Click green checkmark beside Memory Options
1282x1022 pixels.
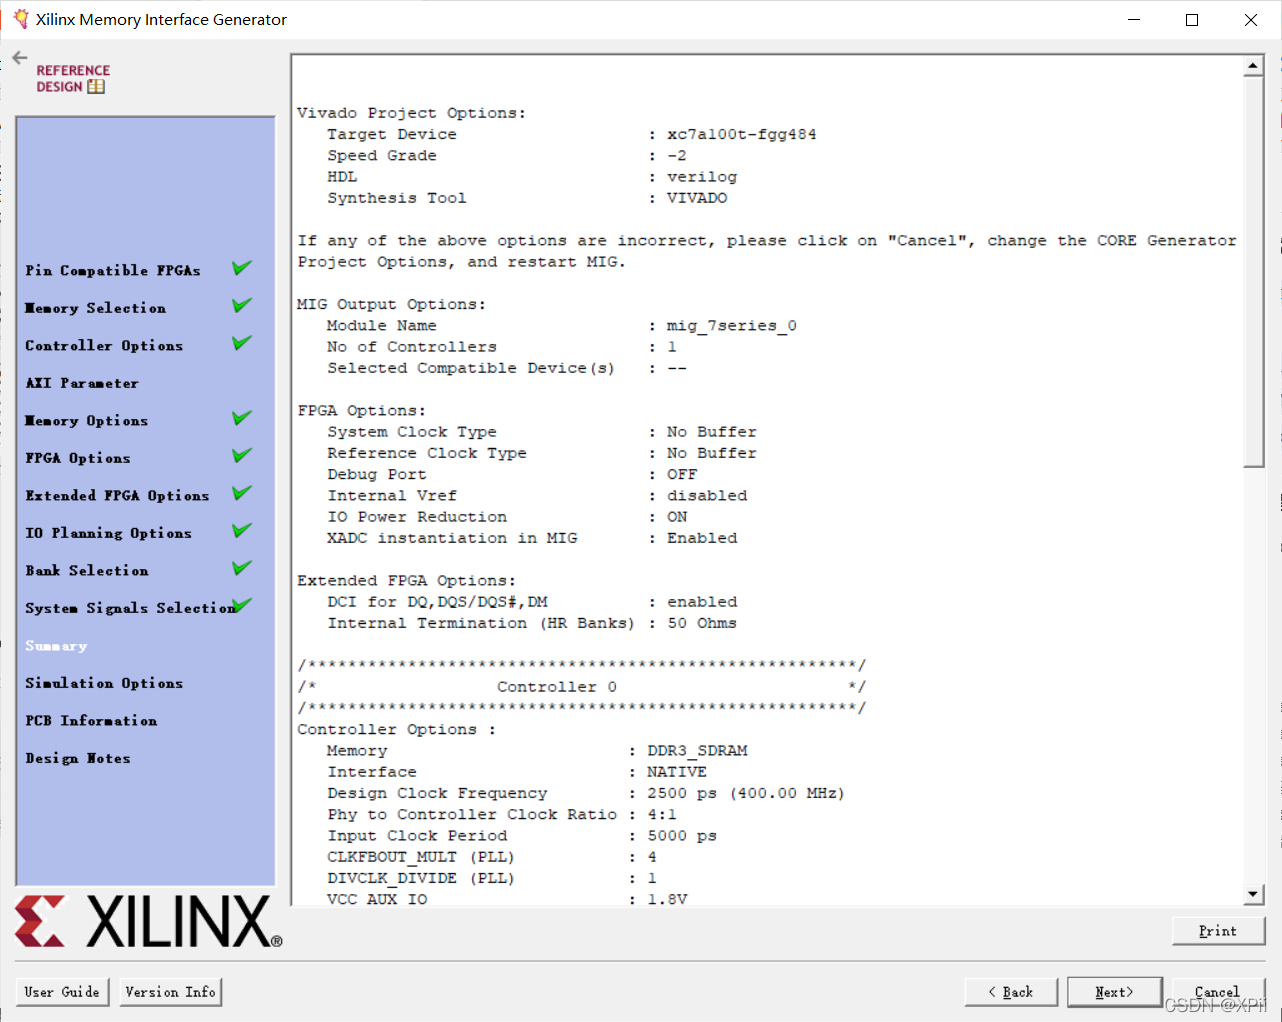pos(242,418)
